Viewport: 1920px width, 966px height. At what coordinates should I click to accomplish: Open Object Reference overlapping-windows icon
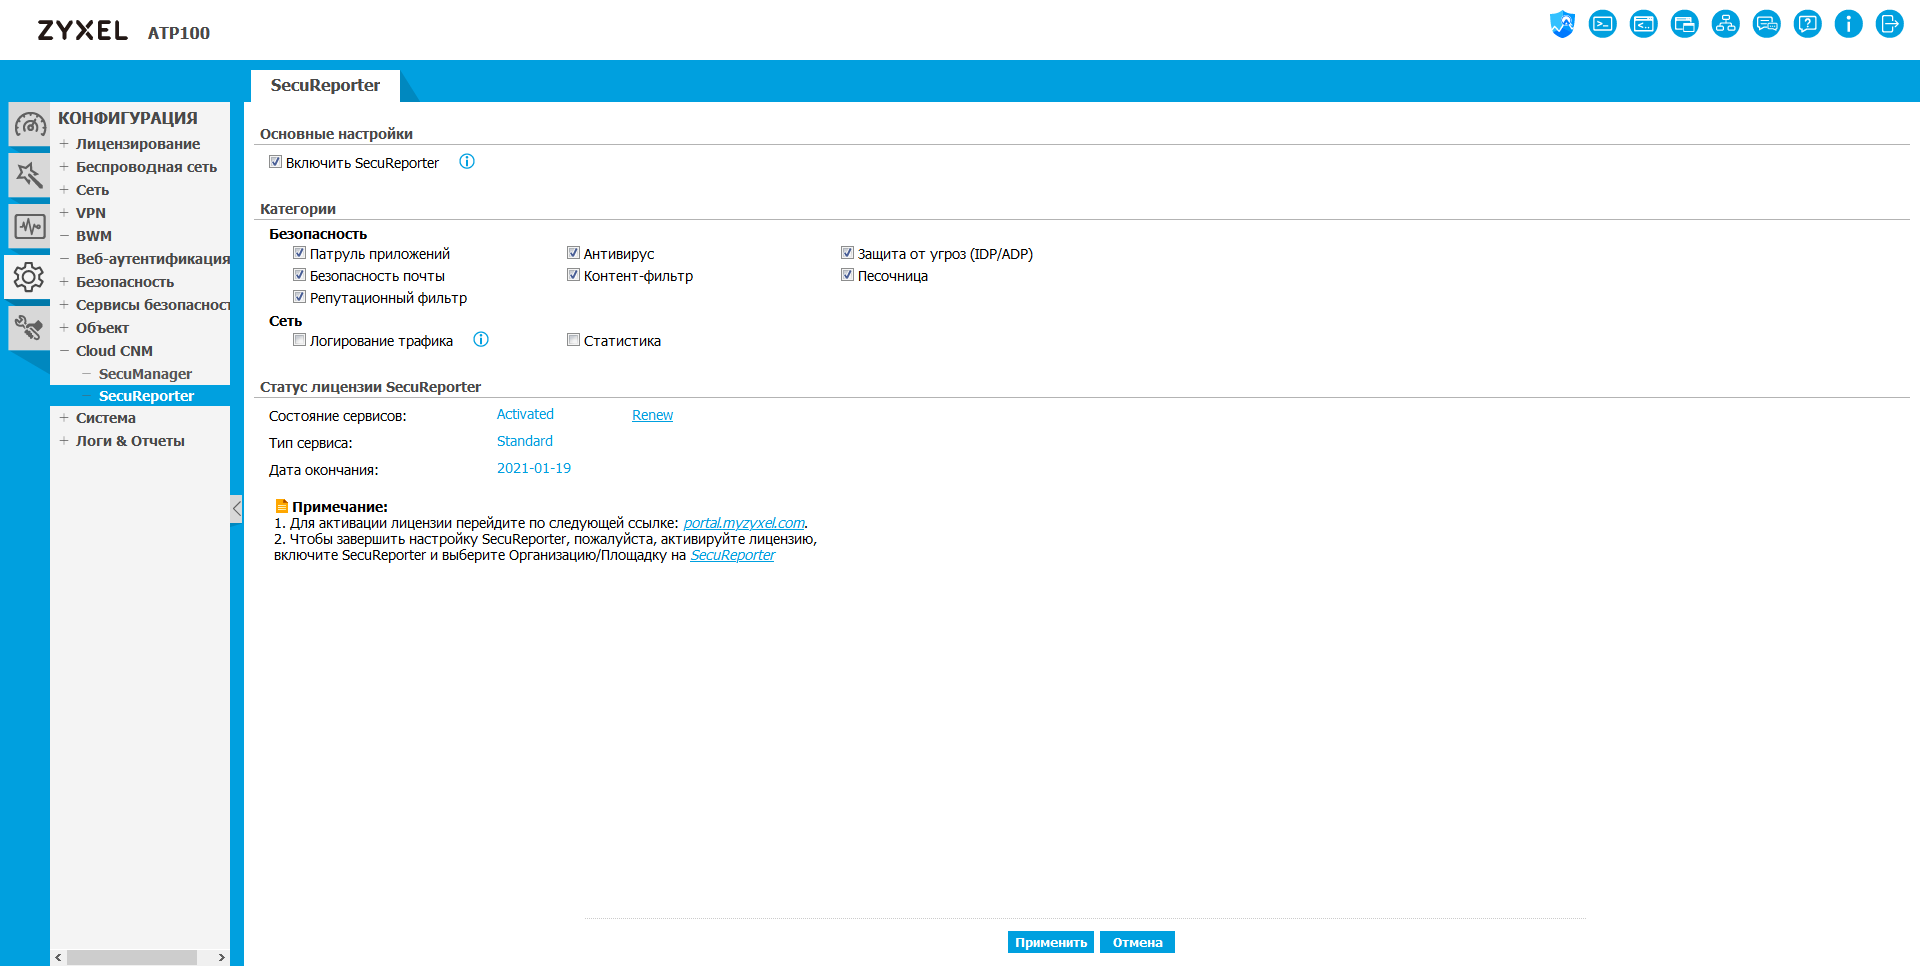[x=1685, y=24]
